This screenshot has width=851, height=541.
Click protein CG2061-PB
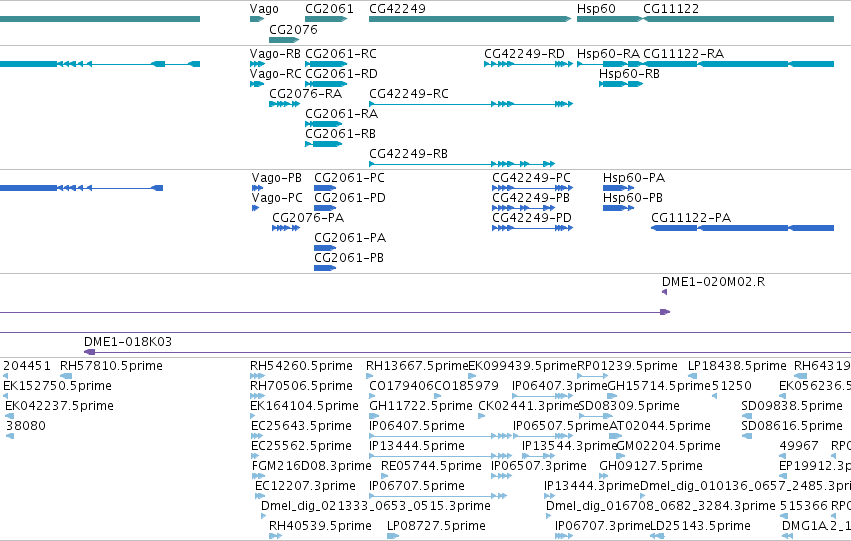348,258
